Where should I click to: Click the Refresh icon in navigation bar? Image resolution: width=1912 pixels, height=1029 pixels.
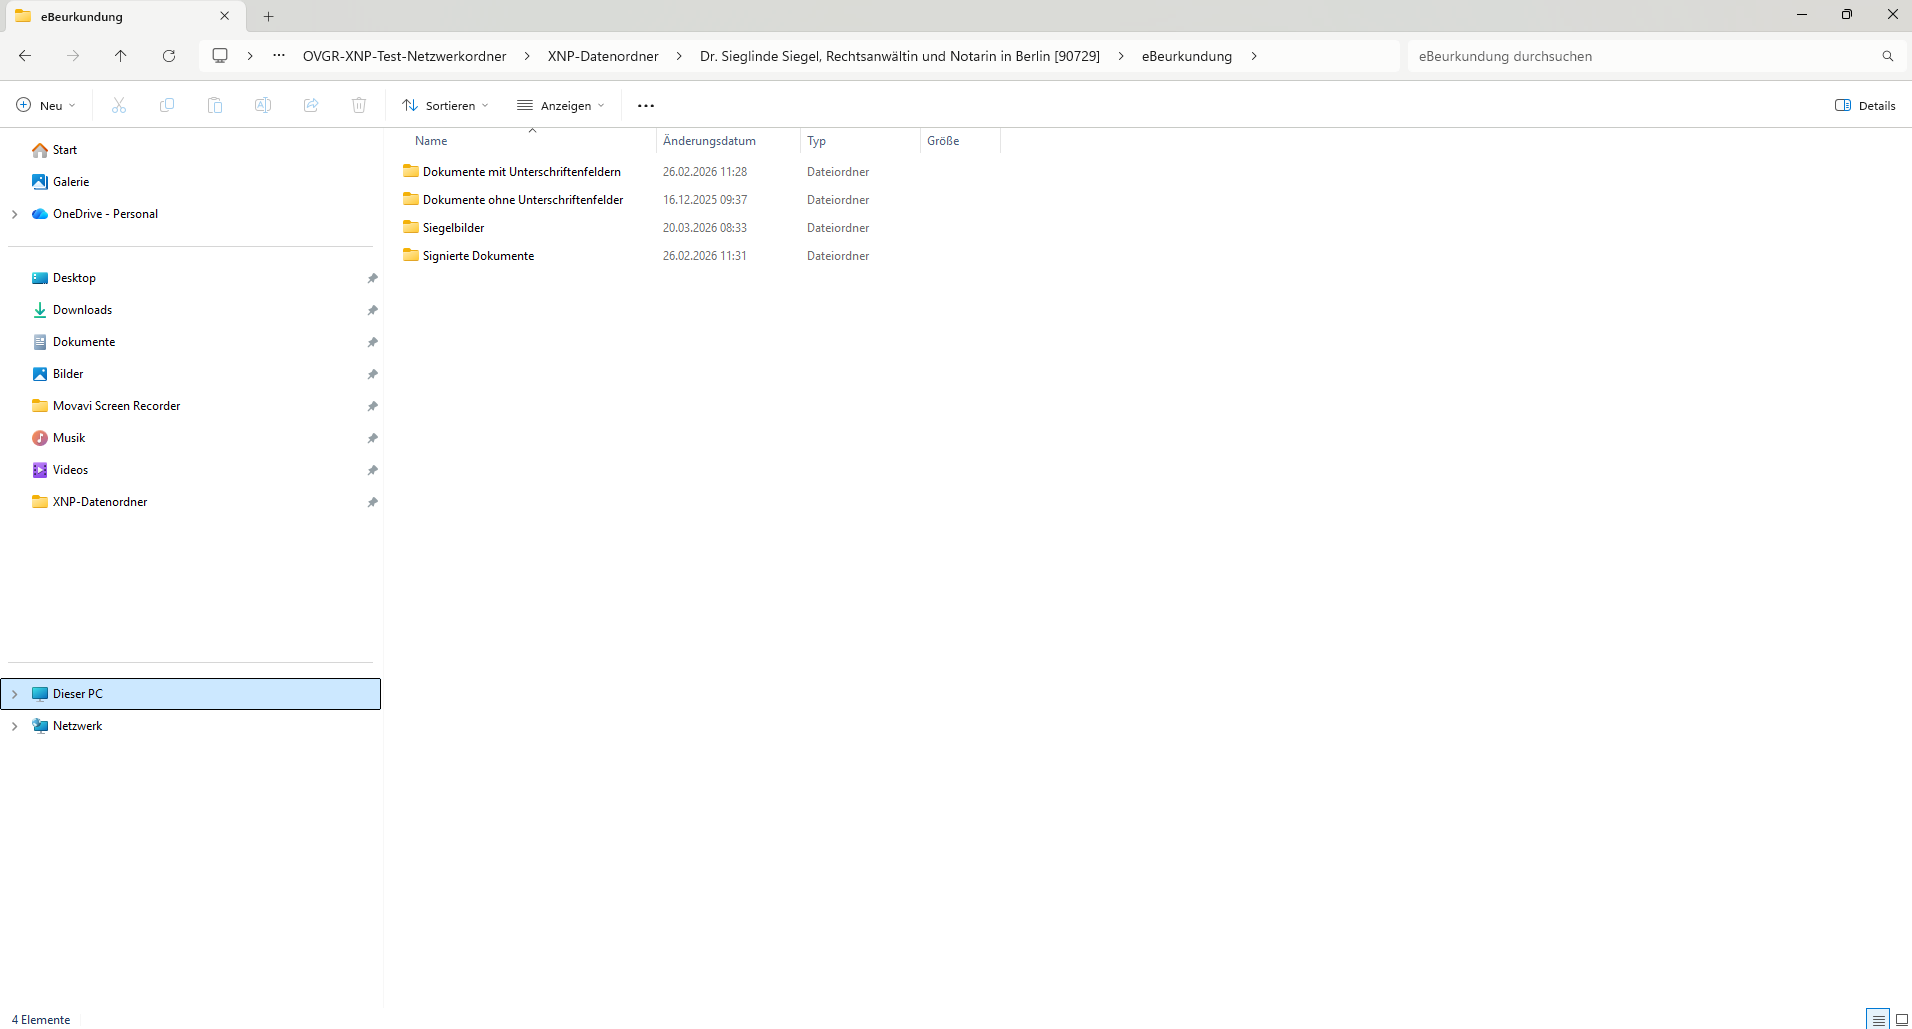(x=169, y=56)
